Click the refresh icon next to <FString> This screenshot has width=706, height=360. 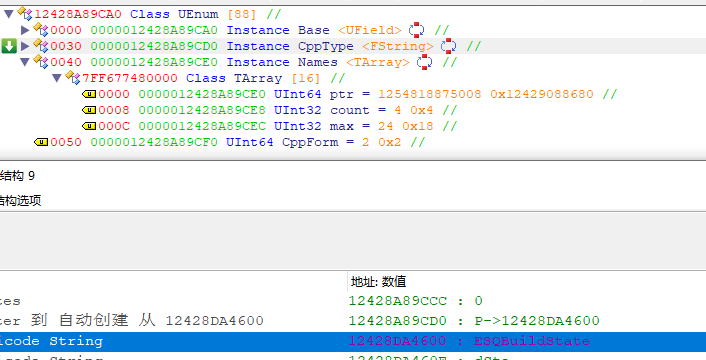[x=448, y=46]
